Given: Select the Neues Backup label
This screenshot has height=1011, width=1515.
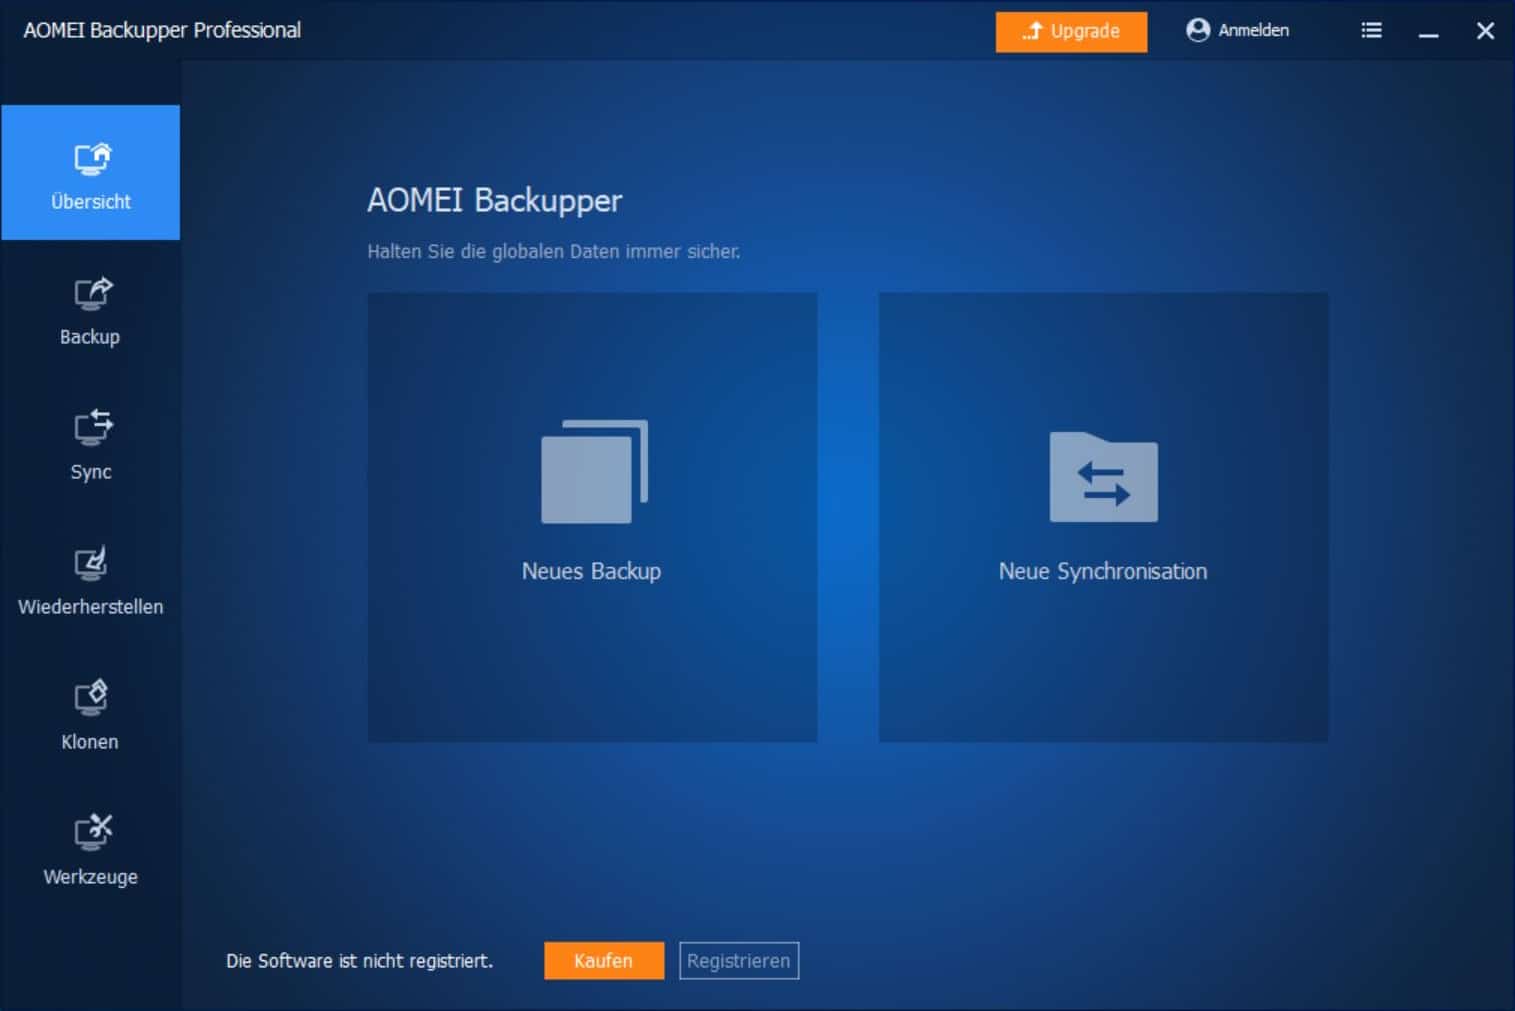Looking at the screenshot, I should (x=591, y=571).
